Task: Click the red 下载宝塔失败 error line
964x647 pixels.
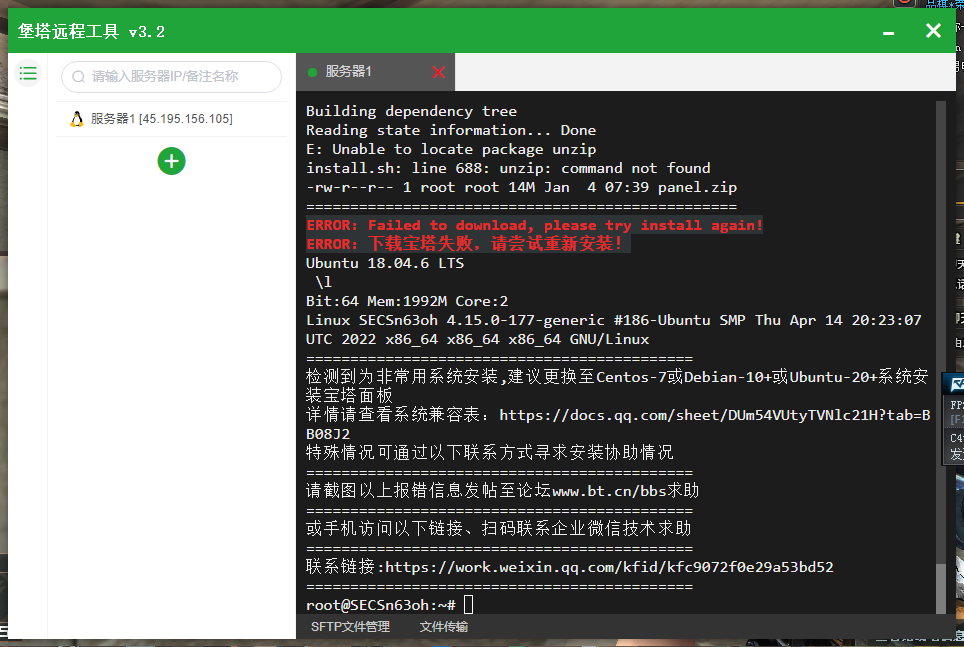Action: (468, 244)
